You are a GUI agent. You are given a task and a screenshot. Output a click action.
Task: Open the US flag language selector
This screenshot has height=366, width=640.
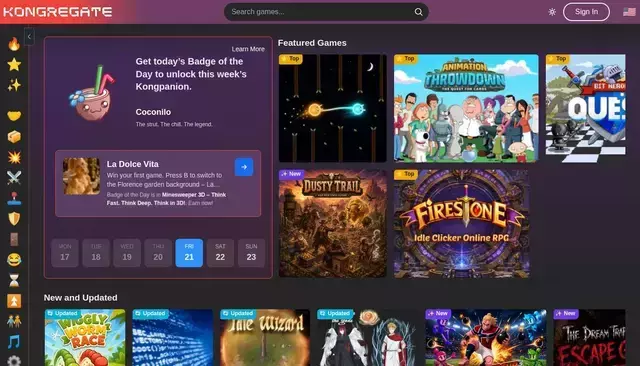click(x=629, y=12)
